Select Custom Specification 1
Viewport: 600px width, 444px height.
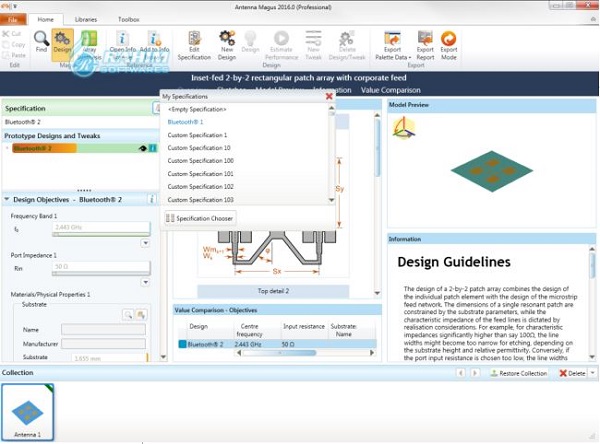[197, 135]
